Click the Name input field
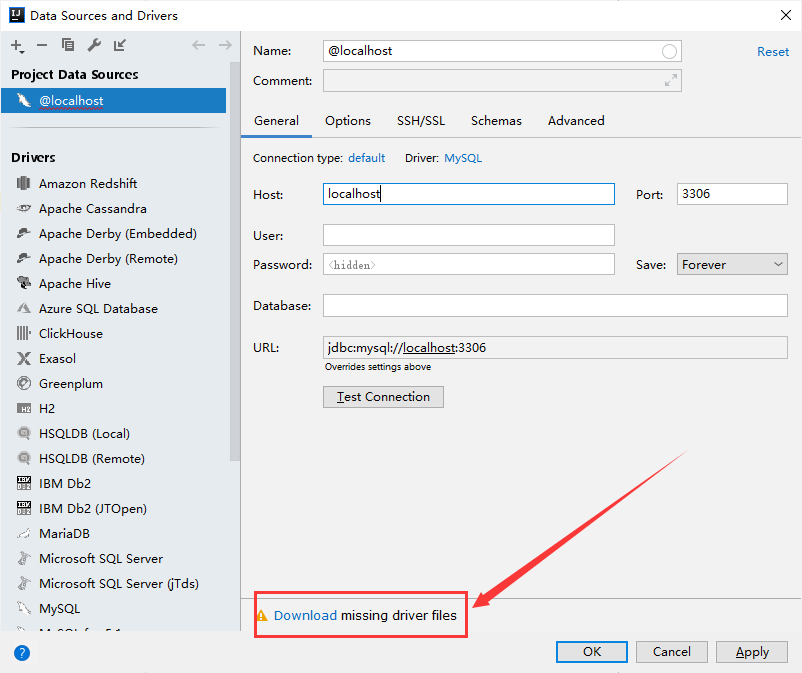This screenshot has height=673, width=802. click(x=502, y=51)
